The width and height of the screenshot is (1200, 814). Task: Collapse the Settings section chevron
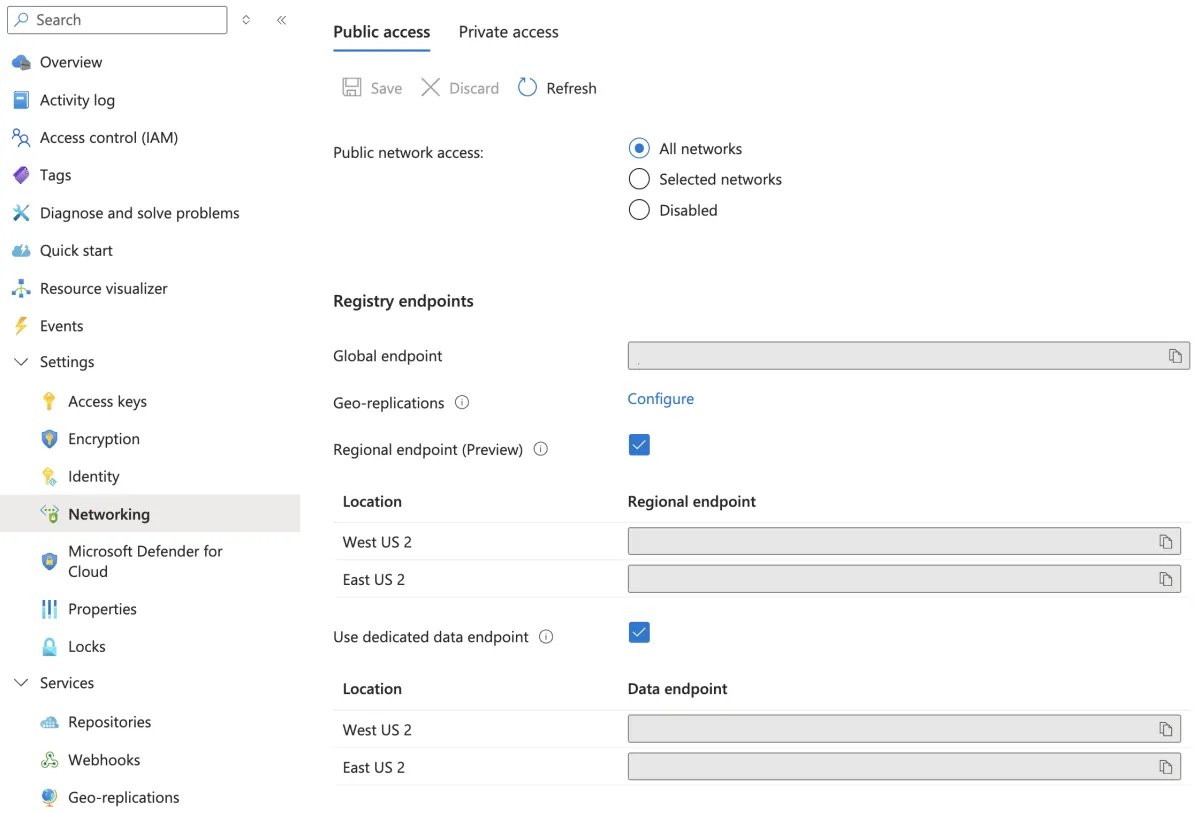[x=21, y=362]
